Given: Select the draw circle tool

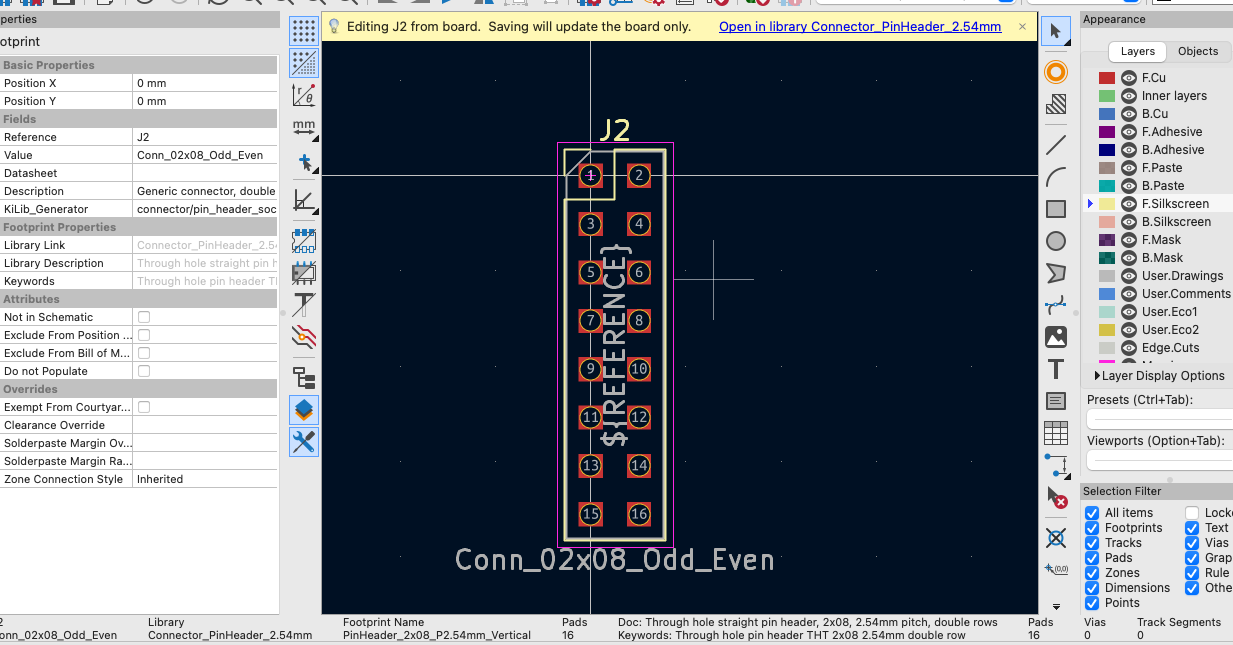Looking at the screenshot, I should tap(1055, 241).
